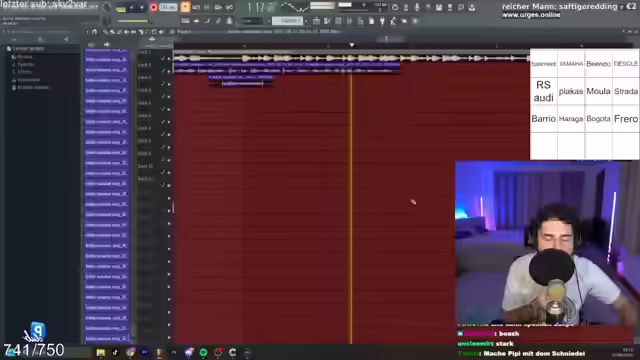Mute Track 1 with its green dot
640x360 pixels.
(169, 59)
